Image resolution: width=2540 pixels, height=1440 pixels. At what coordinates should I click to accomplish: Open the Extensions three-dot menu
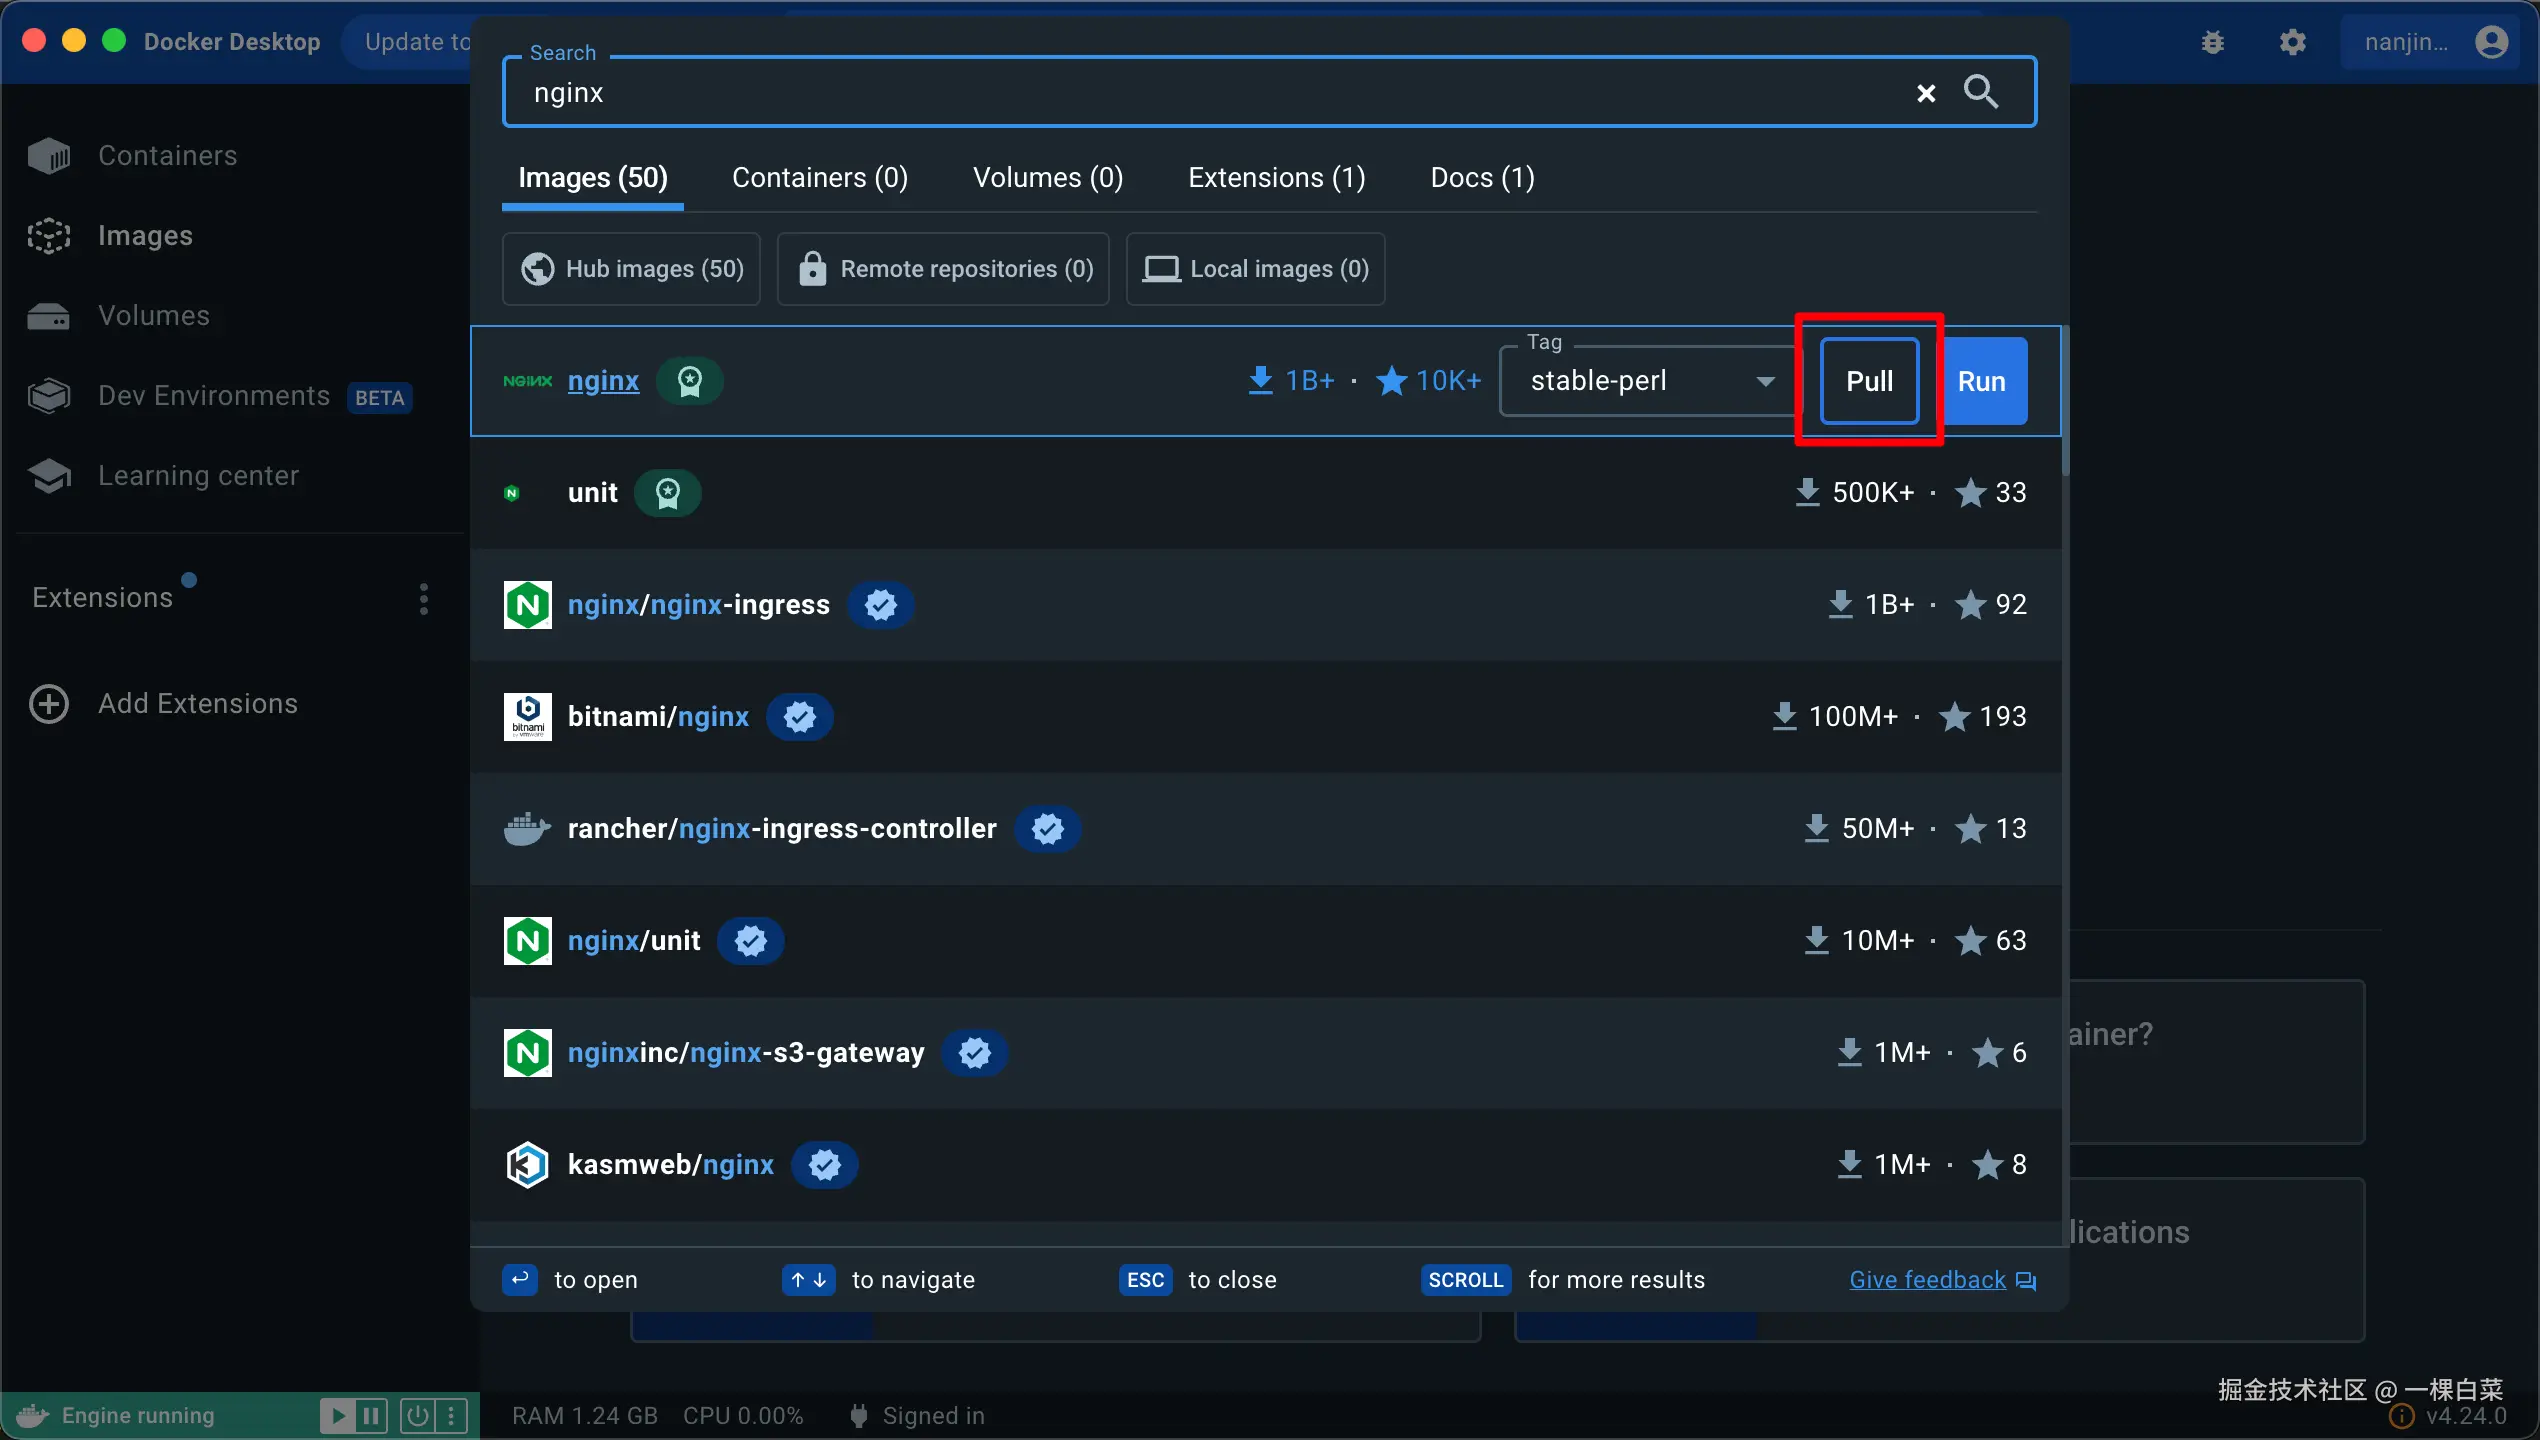tap(424, 598)
